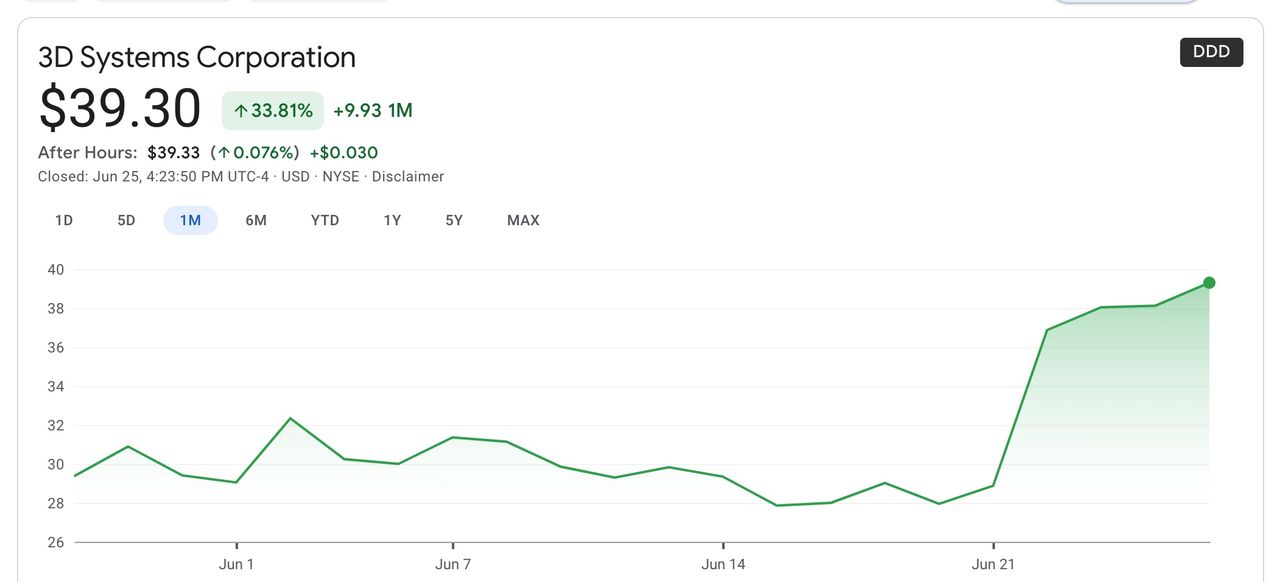Open the Disclaimer link
Screen dimensions: 1280x582
pyautogui.click(x=408, y=176)
